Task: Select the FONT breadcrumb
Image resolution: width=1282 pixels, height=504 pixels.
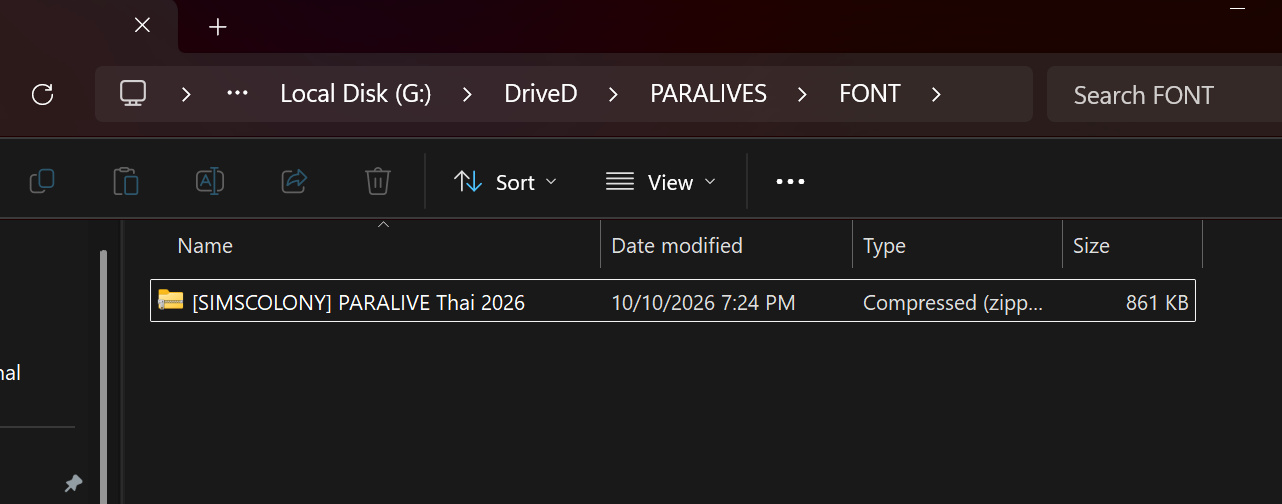Action: tap(870, 94)
